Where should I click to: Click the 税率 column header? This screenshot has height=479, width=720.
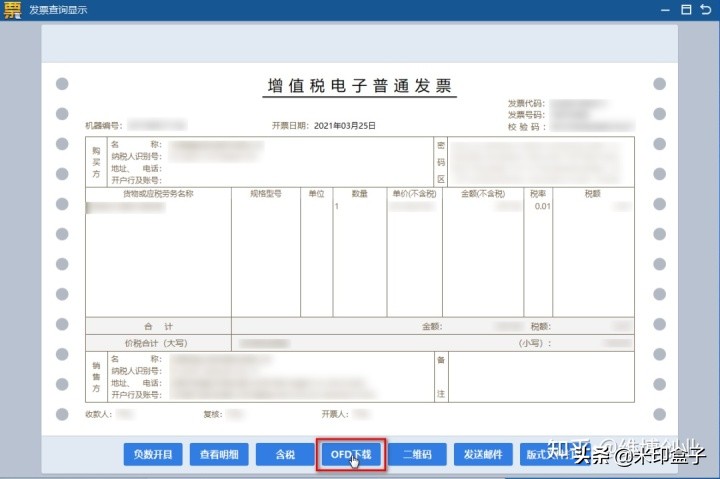click(538, 193)
